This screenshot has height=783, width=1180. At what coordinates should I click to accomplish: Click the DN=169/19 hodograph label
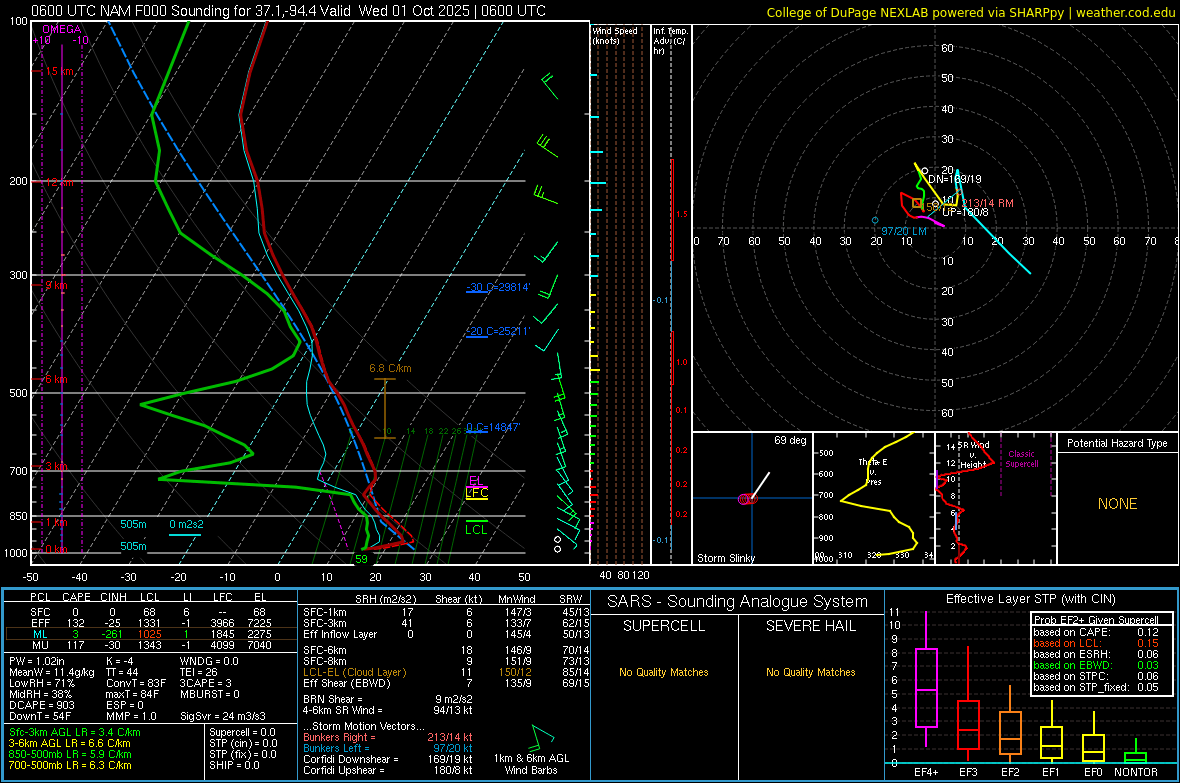(x=954, y=179)
